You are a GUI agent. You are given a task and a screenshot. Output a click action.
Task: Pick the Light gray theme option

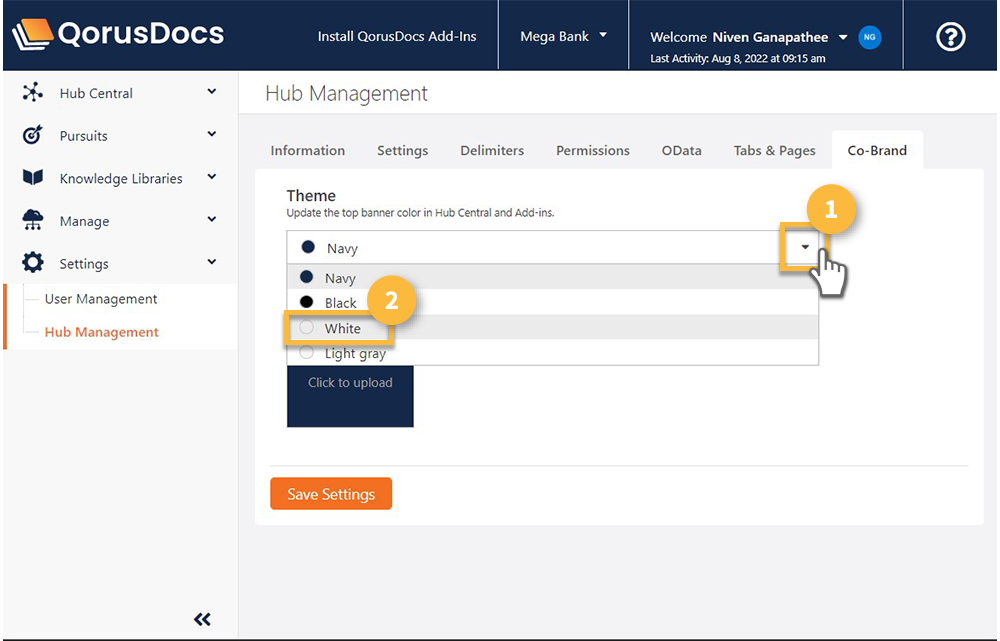(355, 353)
